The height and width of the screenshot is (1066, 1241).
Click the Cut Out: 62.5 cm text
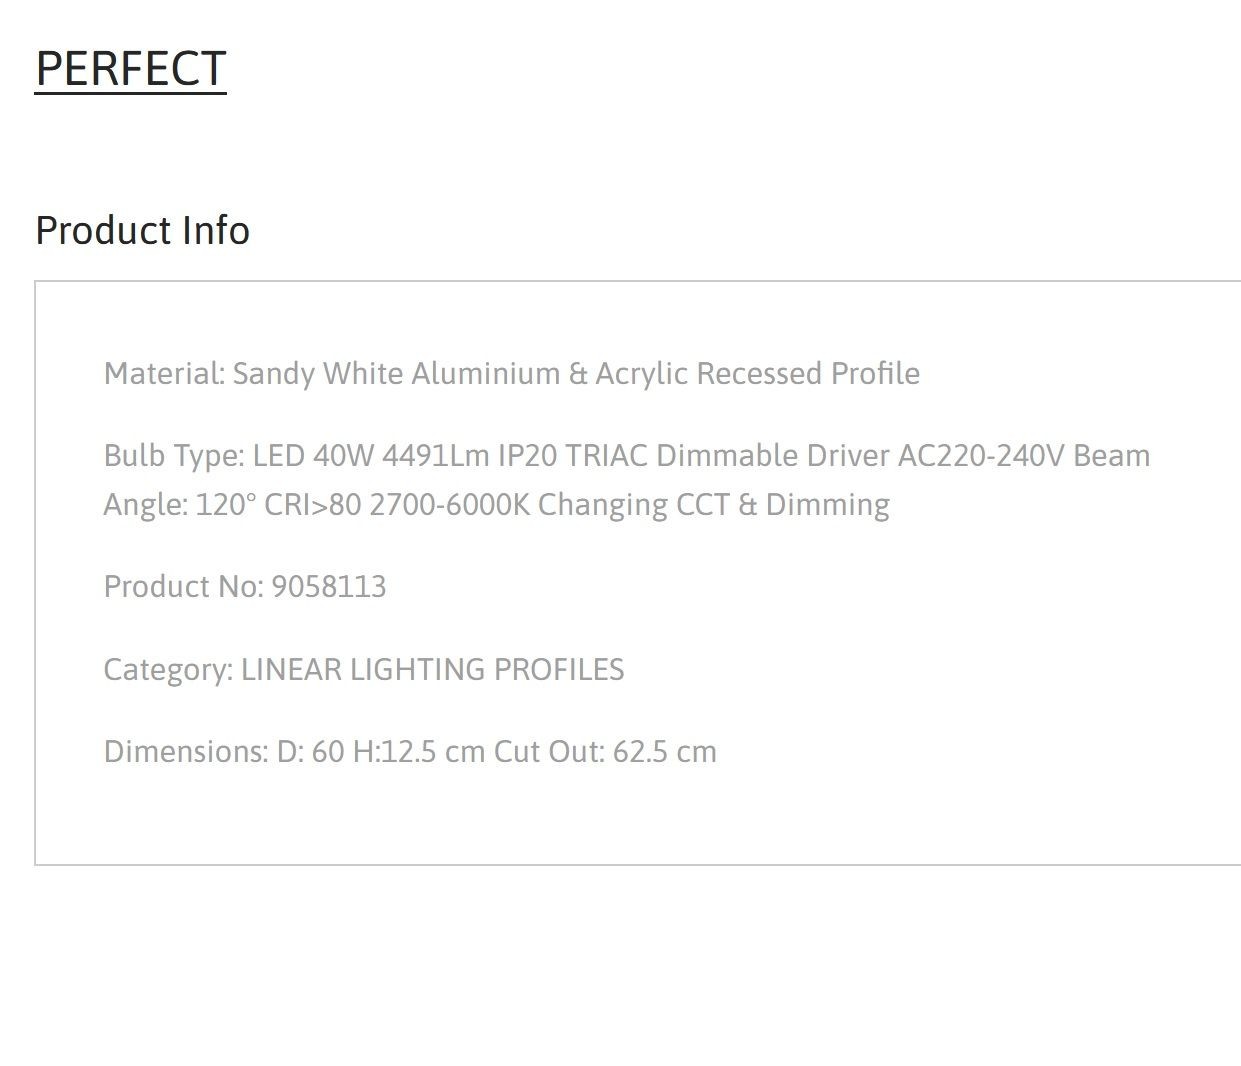tap(605, 751)
